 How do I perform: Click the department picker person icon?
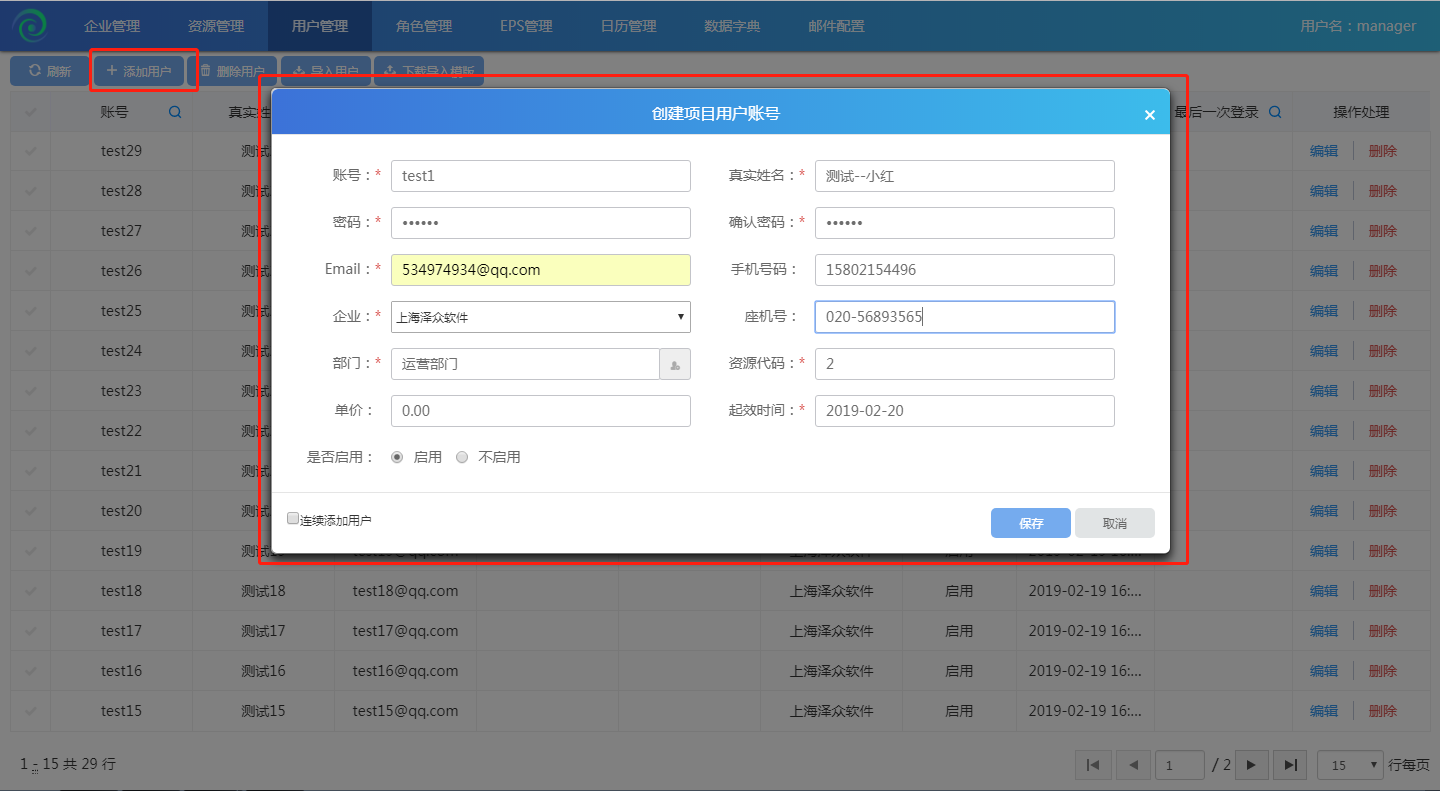(x=675, y=364)
